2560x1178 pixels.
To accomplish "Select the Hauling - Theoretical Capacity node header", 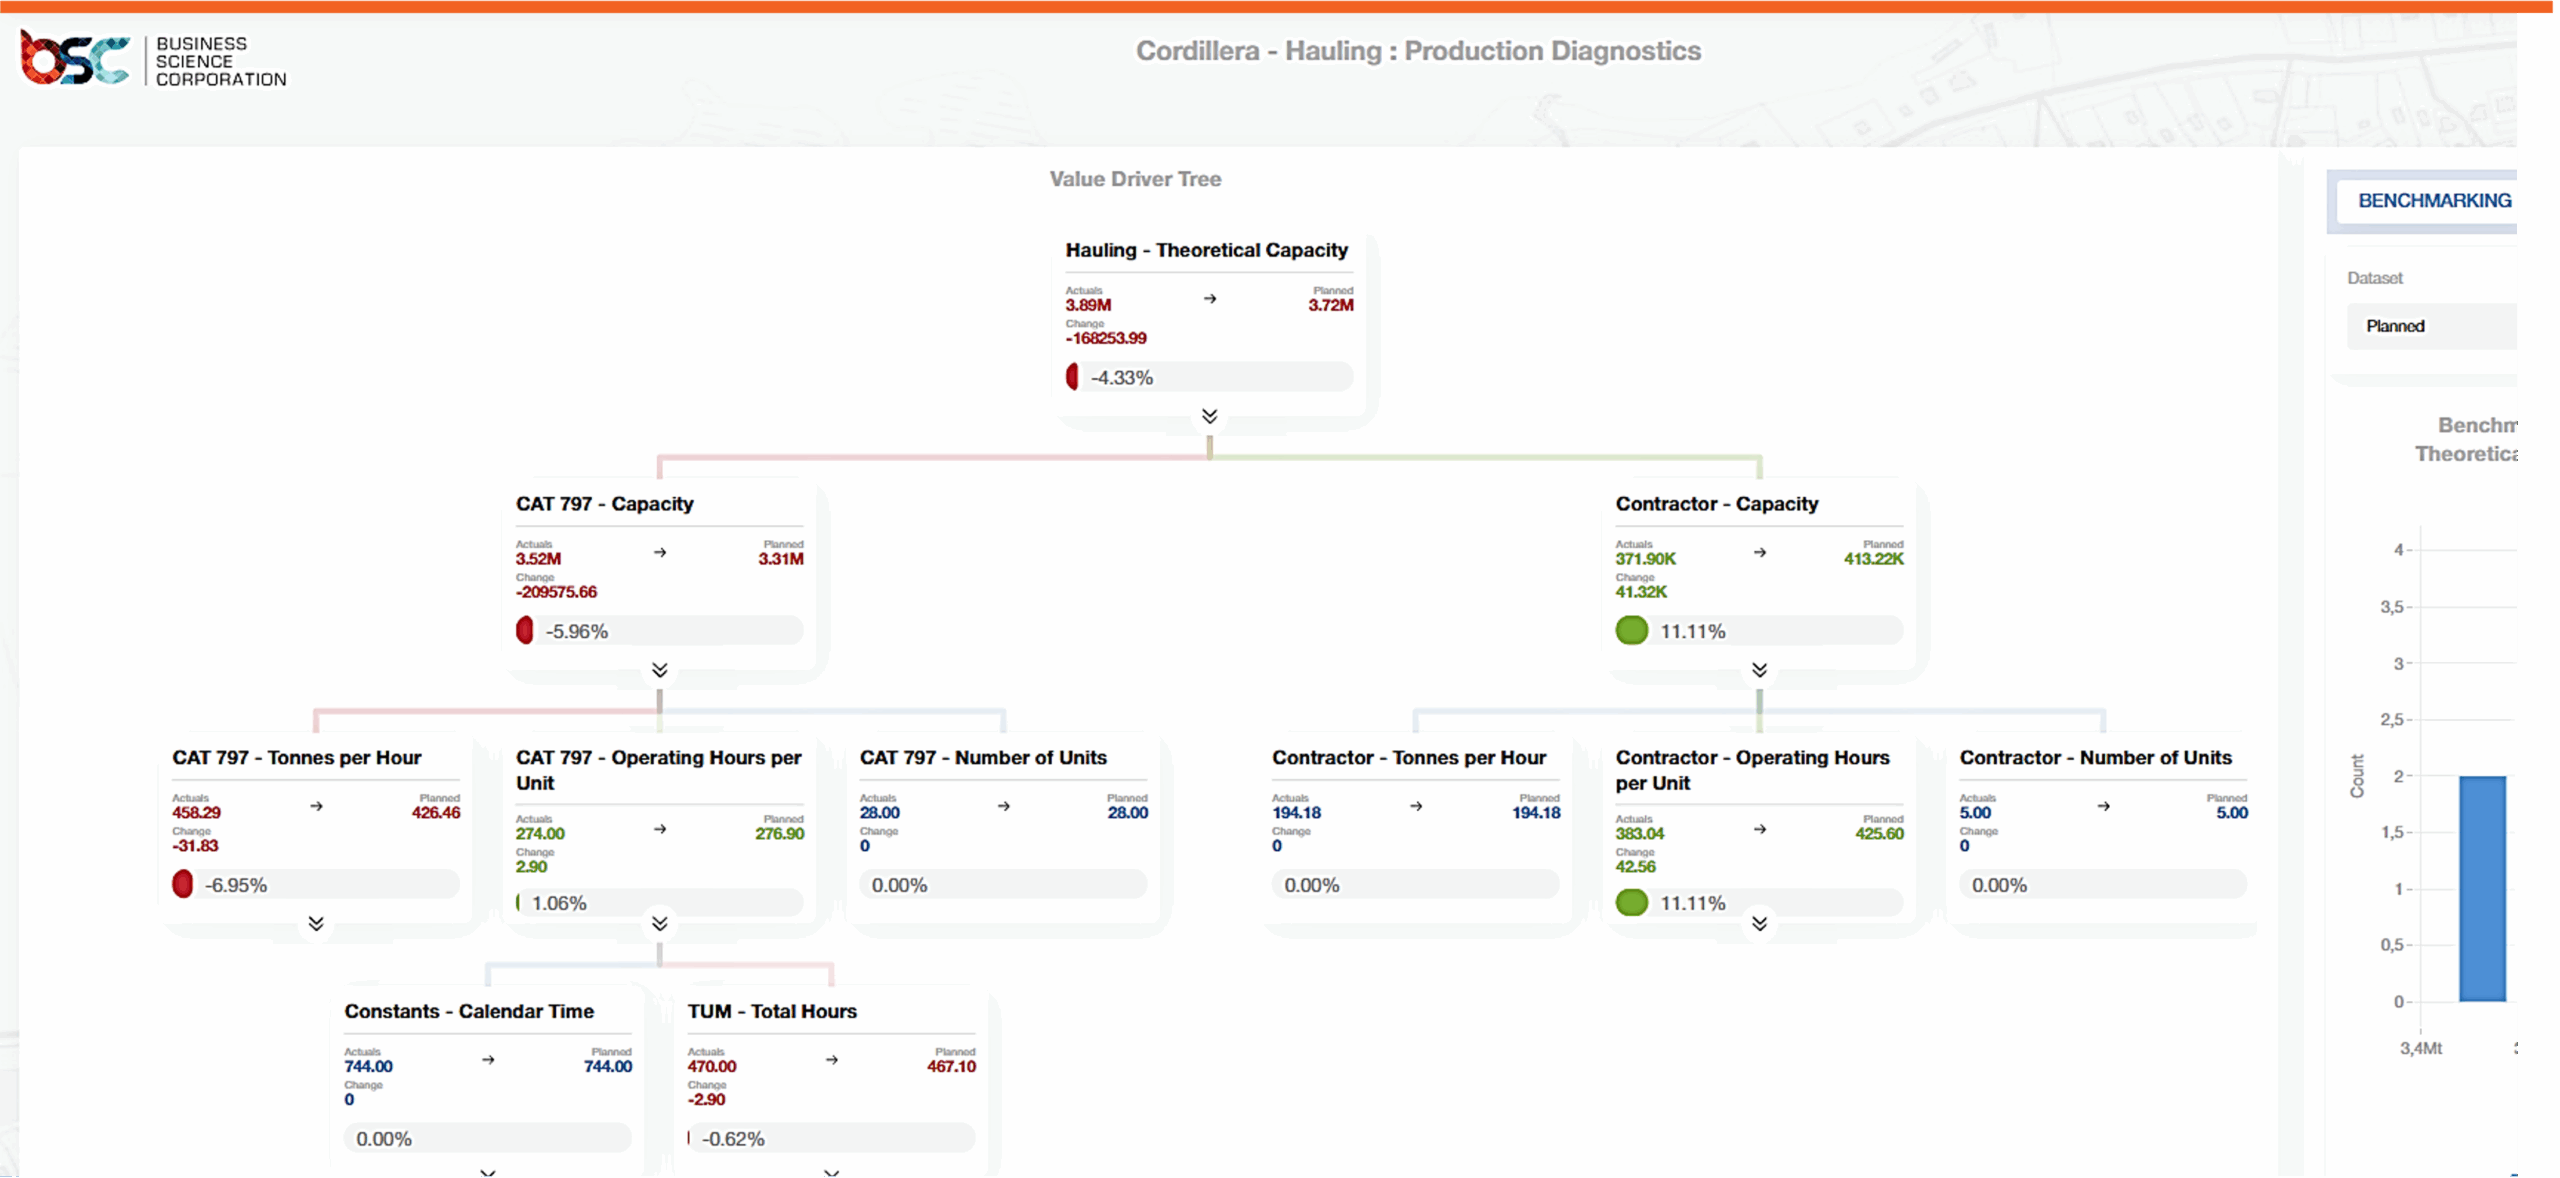I will [x=1206, y=250].
